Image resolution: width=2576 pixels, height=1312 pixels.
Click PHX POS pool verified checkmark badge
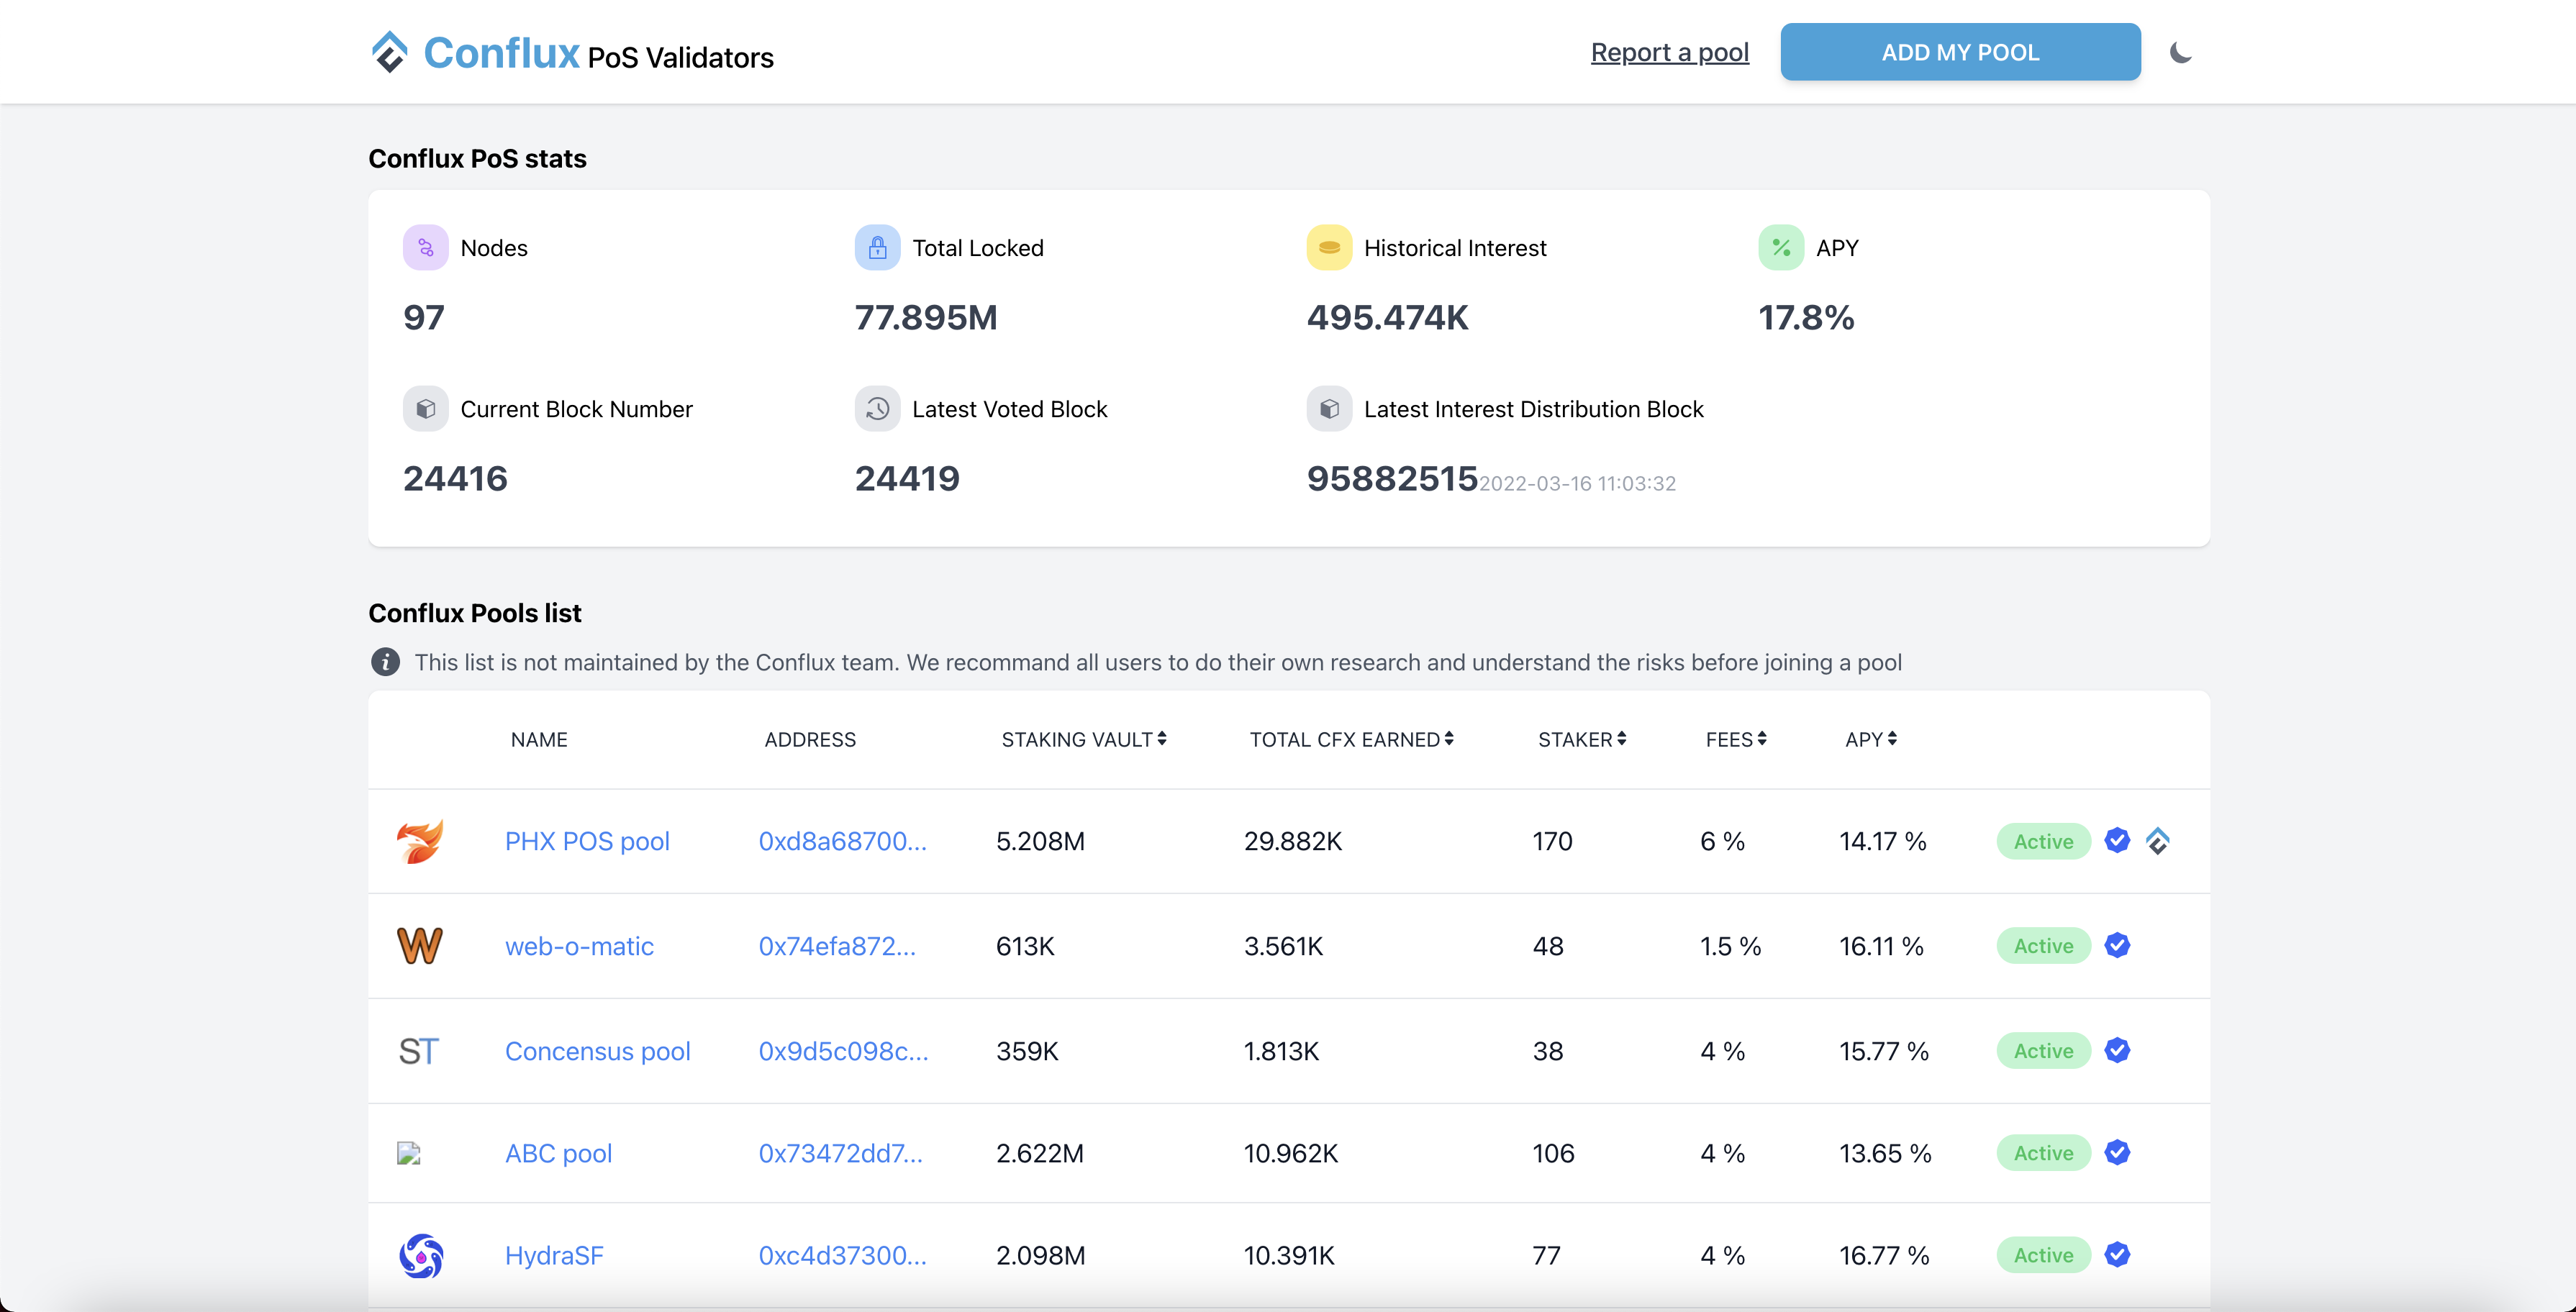(x=2117, y=840)
